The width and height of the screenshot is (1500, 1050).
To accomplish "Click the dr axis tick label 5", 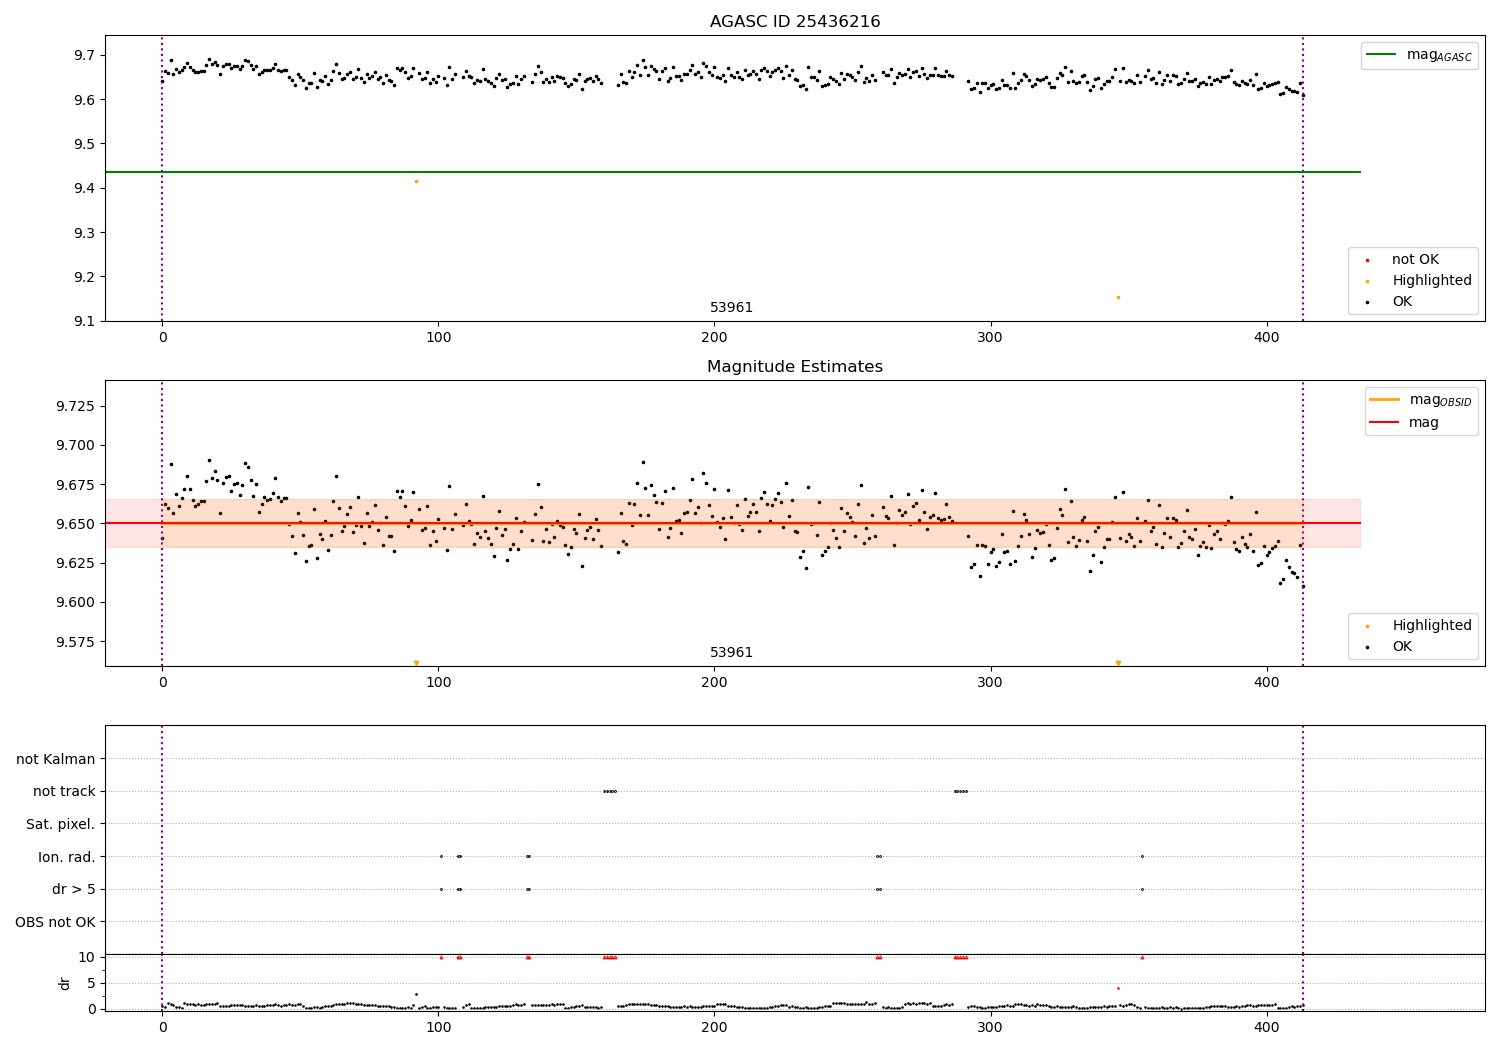I will coord(92,983).
